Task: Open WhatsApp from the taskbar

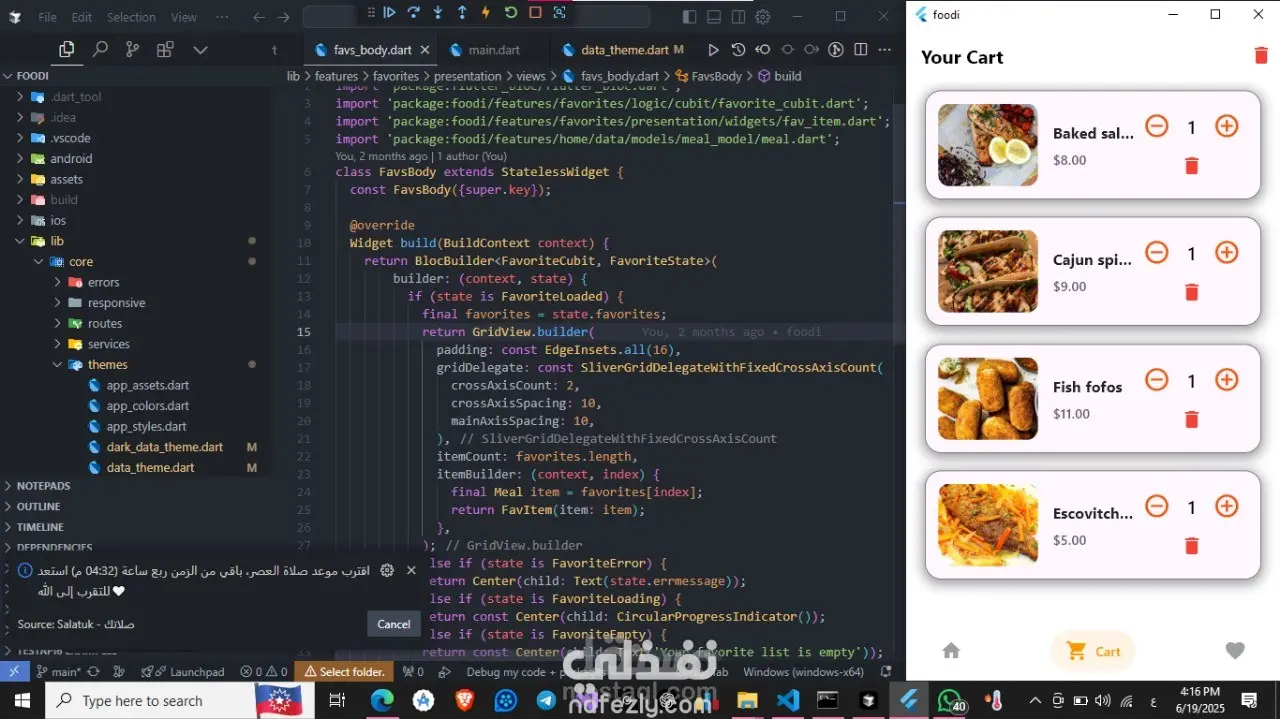Action: pyautogui.click(x=950, y=700)
